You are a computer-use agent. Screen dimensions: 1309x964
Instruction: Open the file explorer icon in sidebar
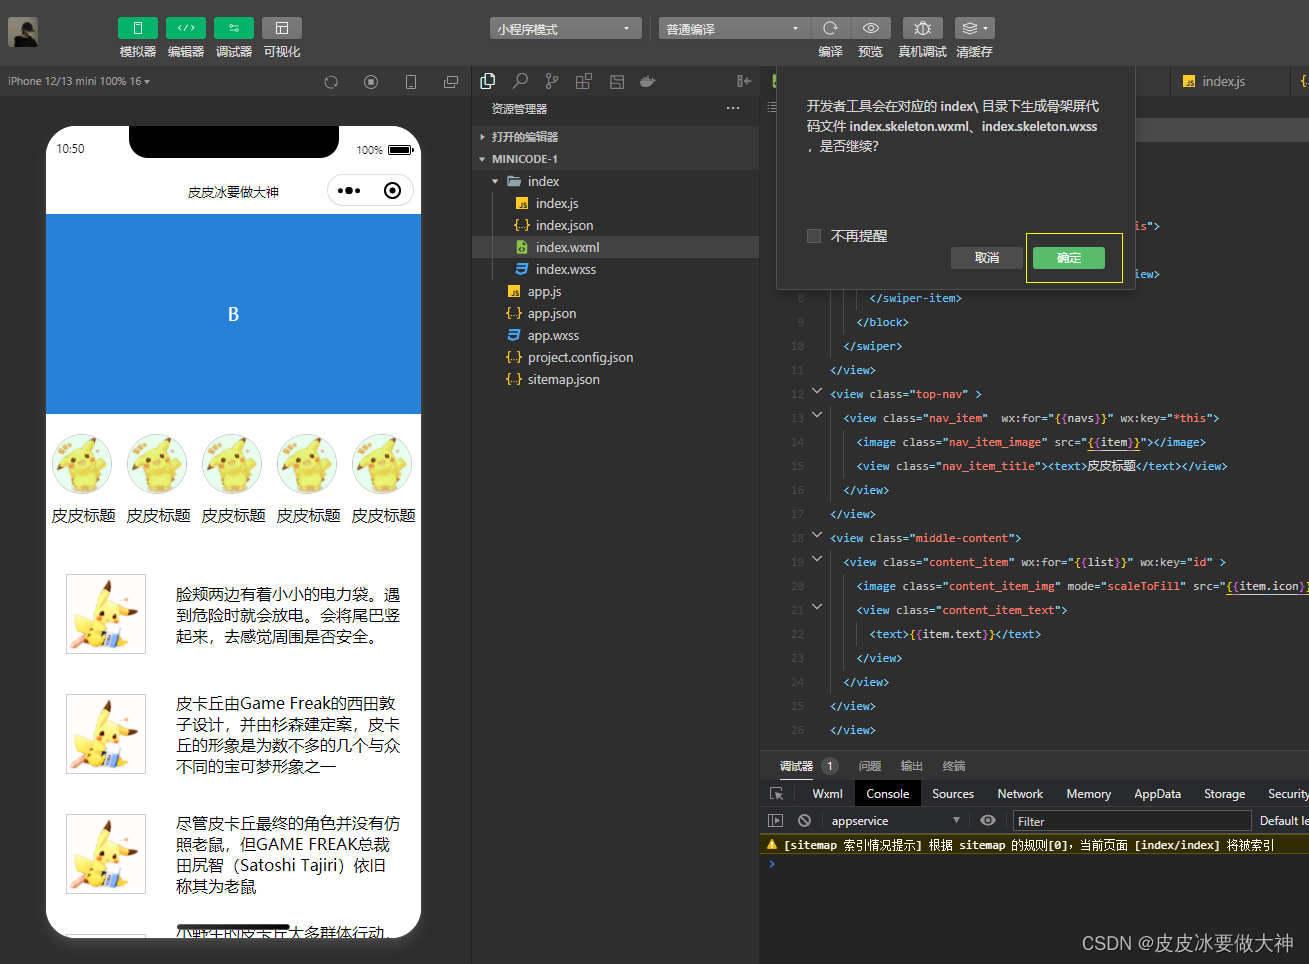tap(488, 81)
